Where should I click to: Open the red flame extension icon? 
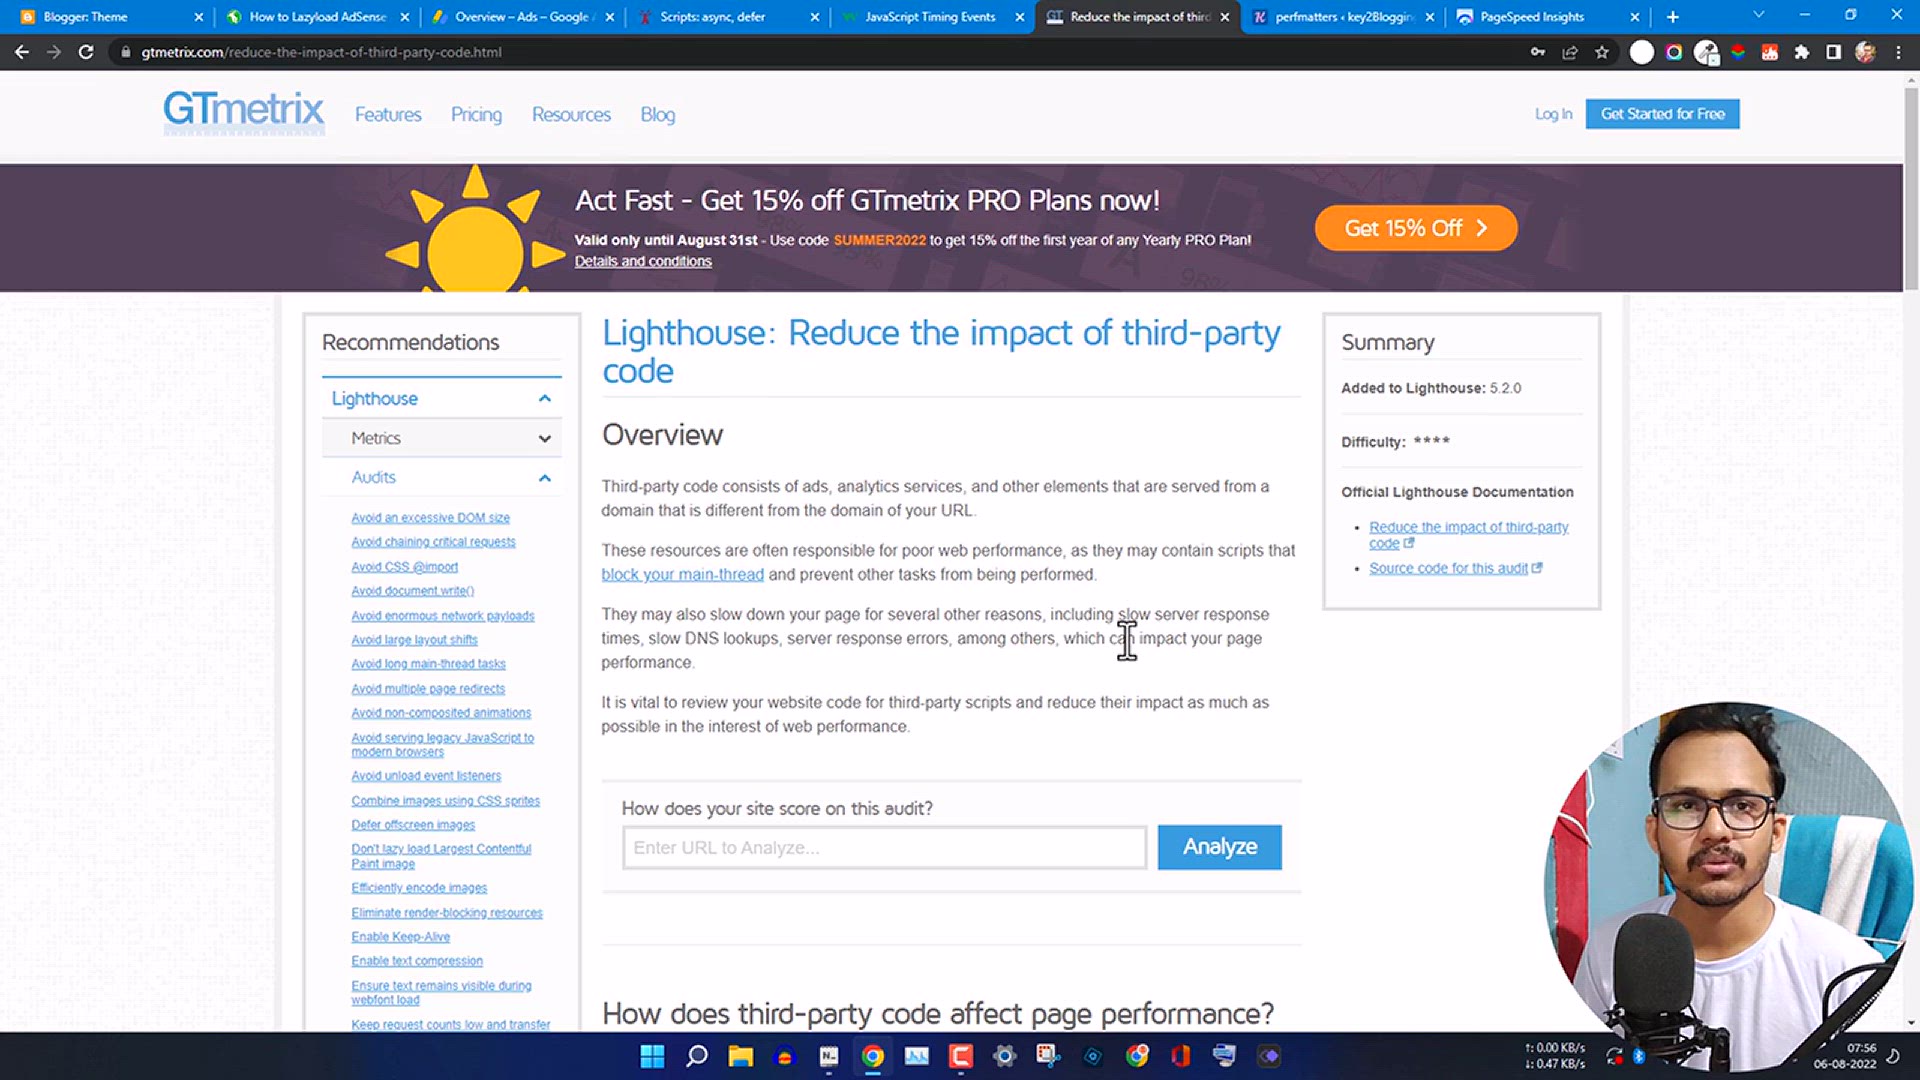pyautogui.click(x=1770, y=52)
